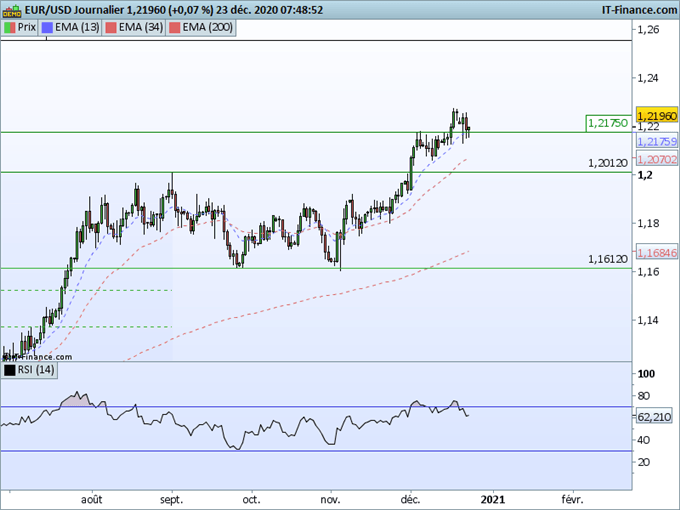Viewport: 680px width, 510px height.
Task: Click the DEMO chart icon in title bar
Action: tap(11, 10)
